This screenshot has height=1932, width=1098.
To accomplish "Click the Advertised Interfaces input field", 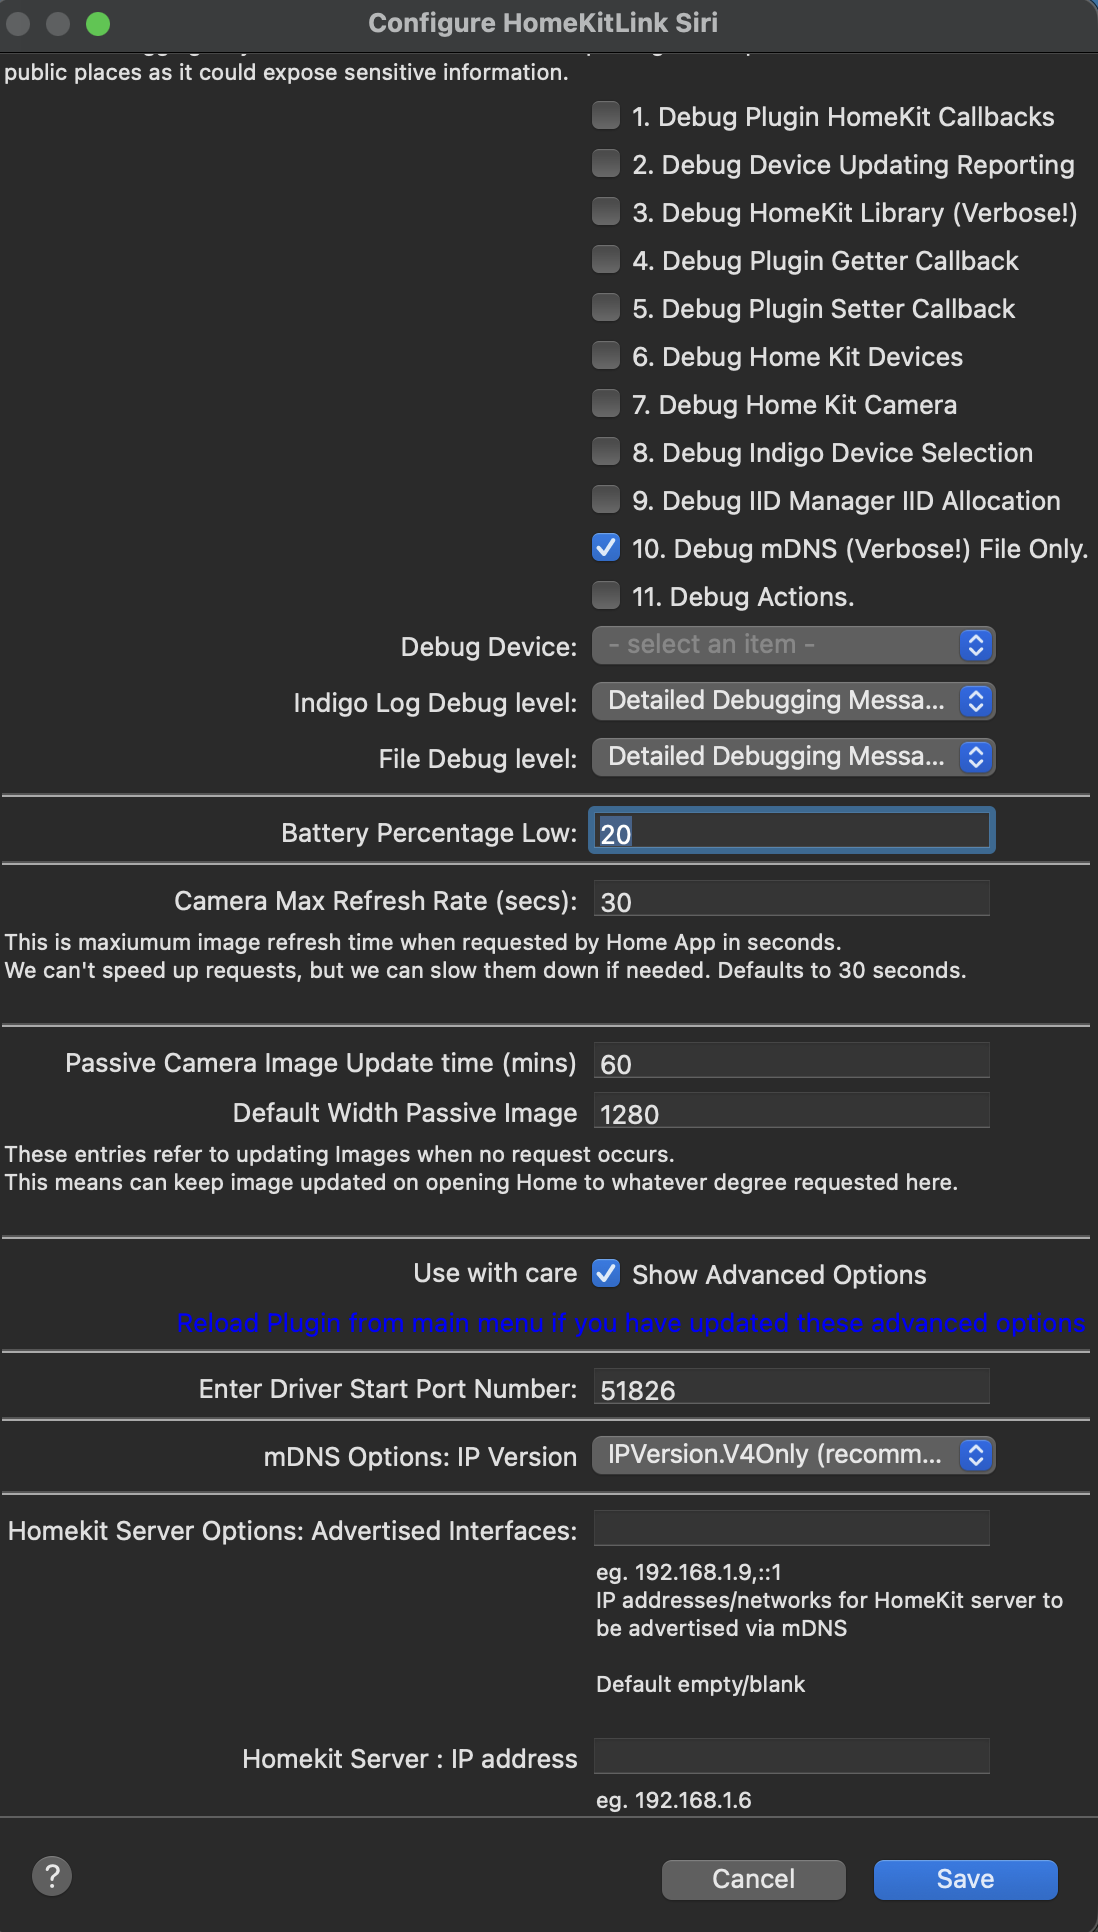I will 792,1529.
